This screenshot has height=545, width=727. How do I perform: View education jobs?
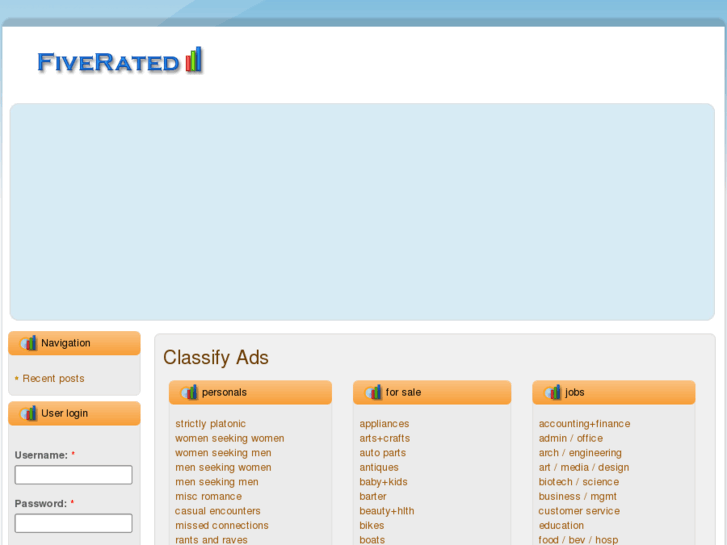pos(561,526)
